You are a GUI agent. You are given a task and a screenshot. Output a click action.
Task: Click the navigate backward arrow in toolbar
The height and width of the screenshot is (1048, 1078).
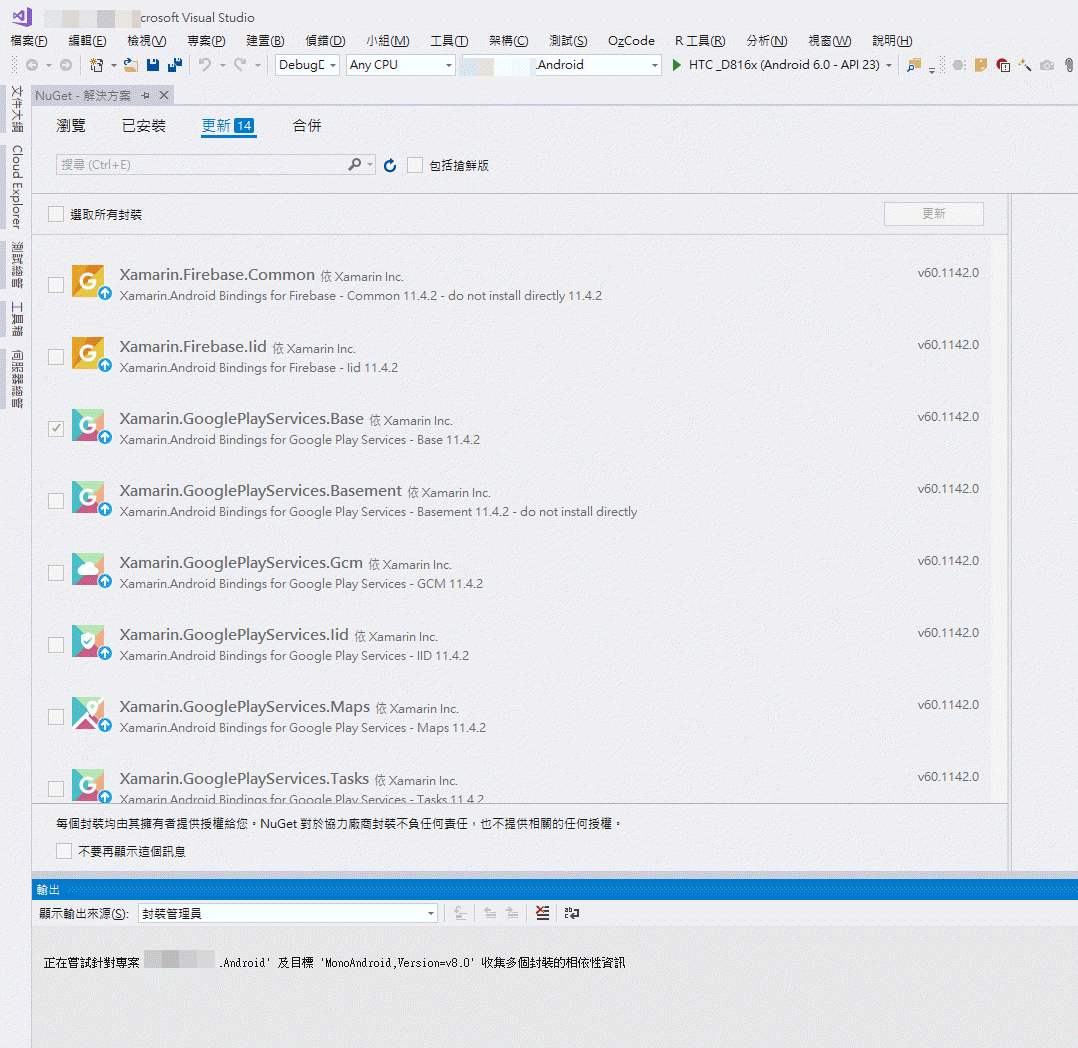[32, 65]
